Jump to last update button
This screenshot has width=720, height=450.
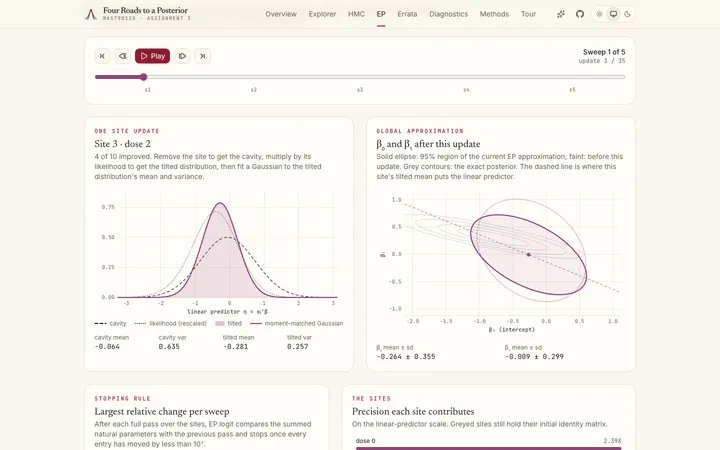click(202, 56)
